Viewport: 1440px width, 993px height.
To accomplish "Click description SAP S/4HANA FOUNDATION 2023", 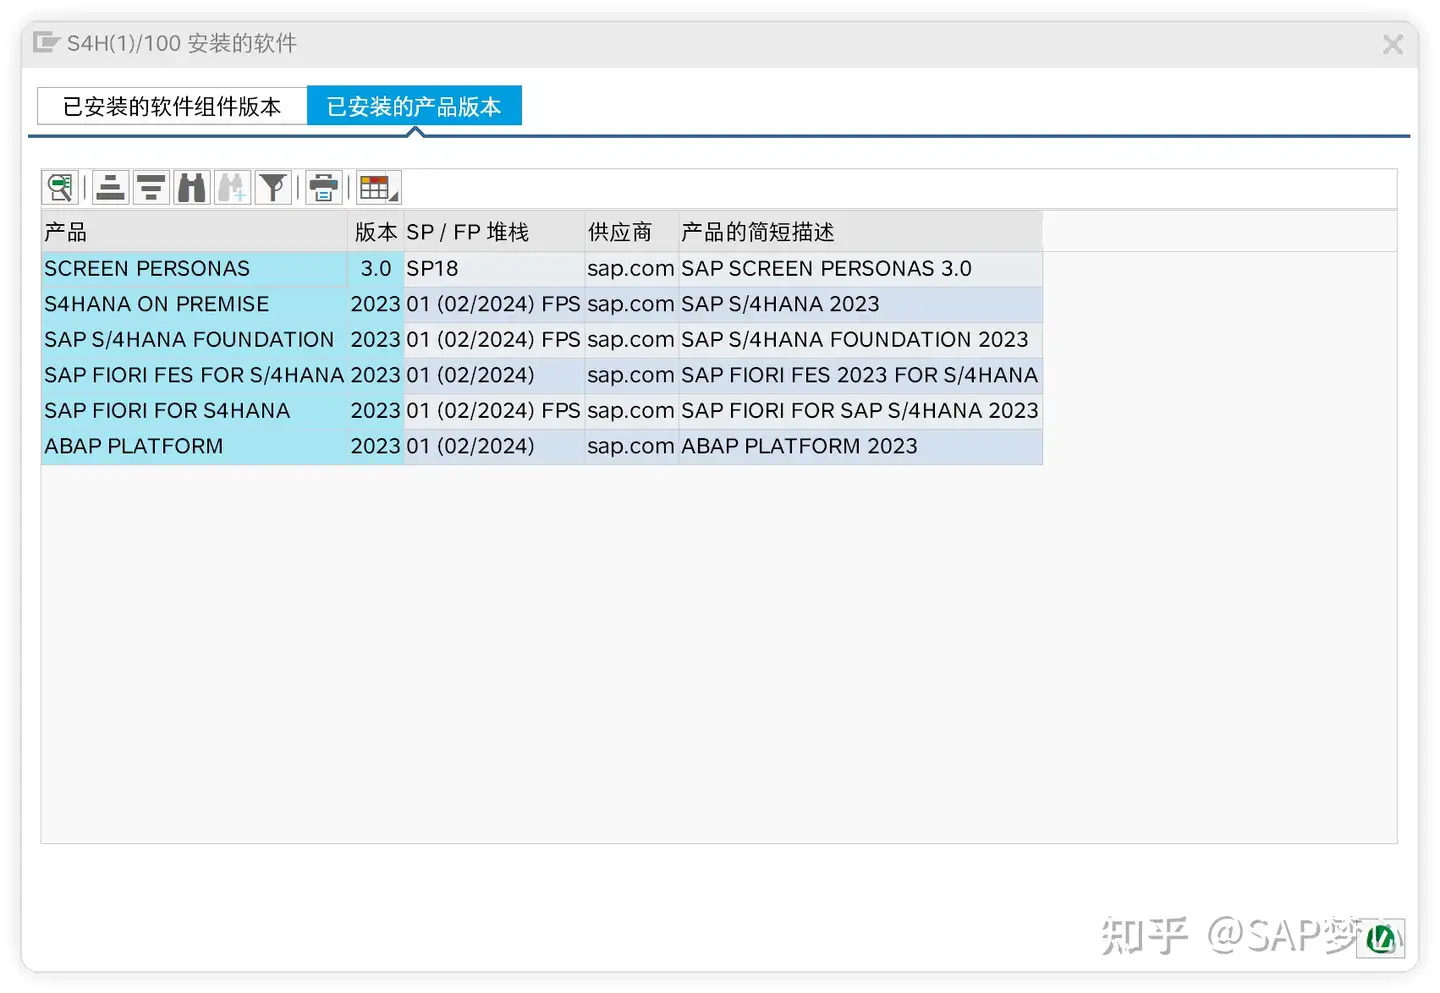I will click(860, 339).
